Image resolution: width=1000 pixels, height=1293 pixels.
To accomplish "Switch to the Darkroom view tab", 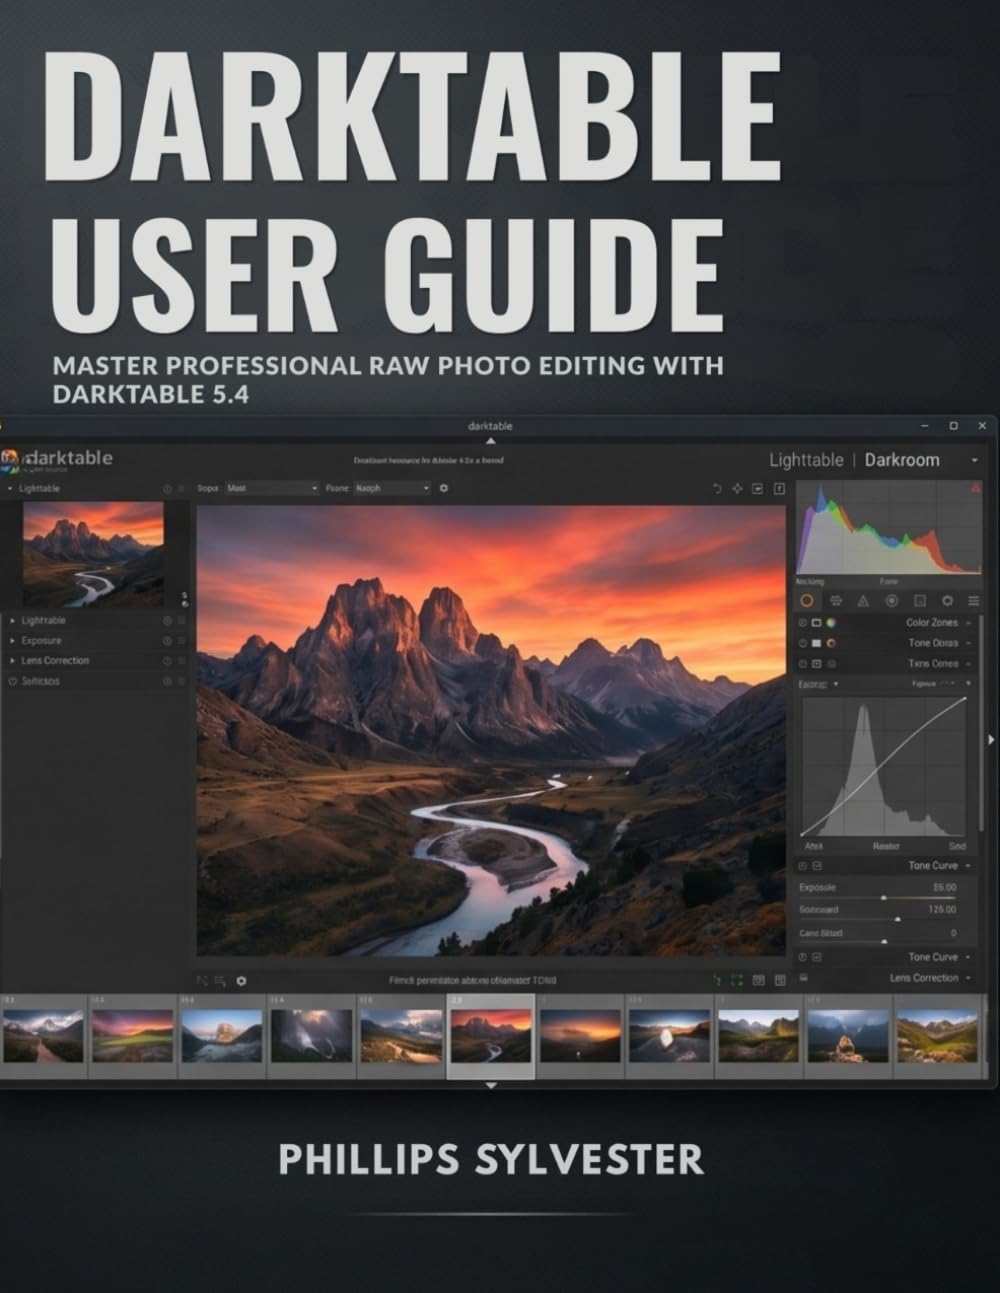I will (x=902, y=460).
